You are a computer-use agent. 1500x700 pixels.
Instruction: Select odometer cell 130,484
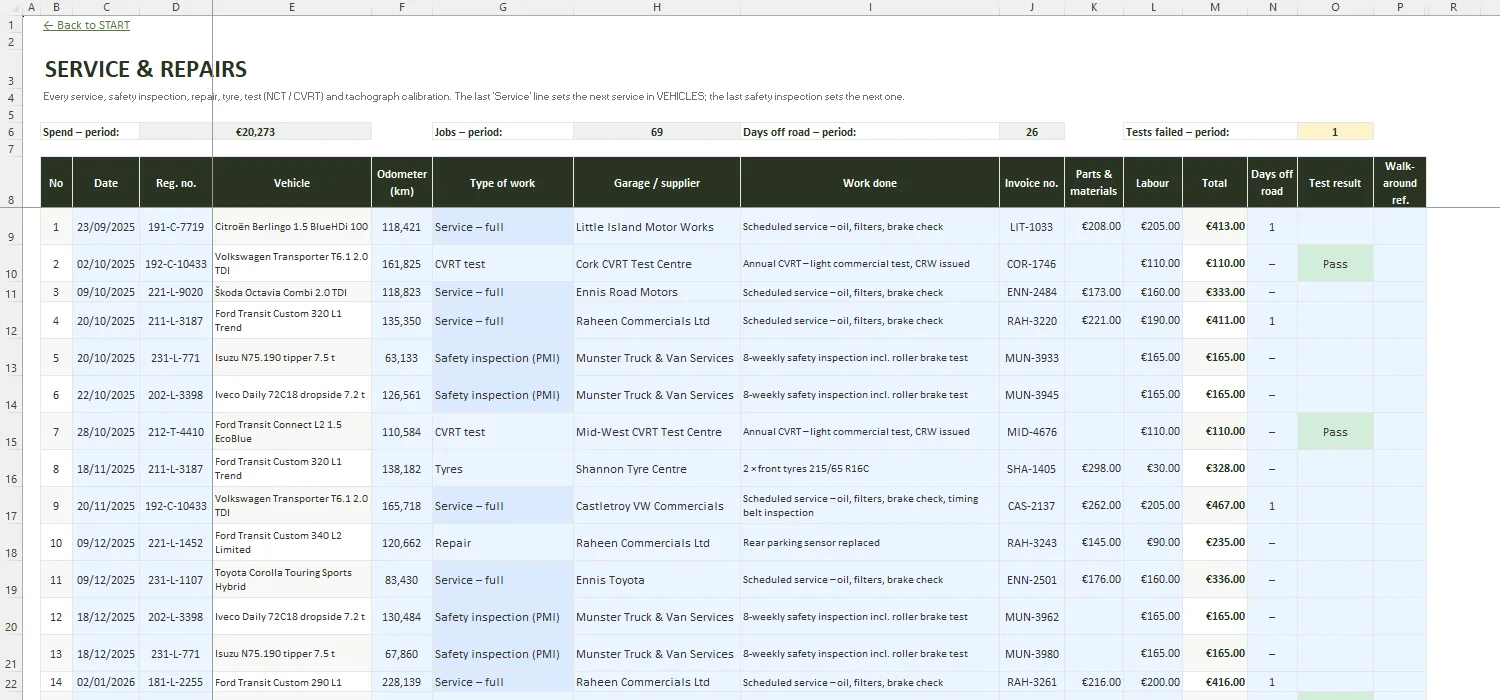(x=402, y=617)
